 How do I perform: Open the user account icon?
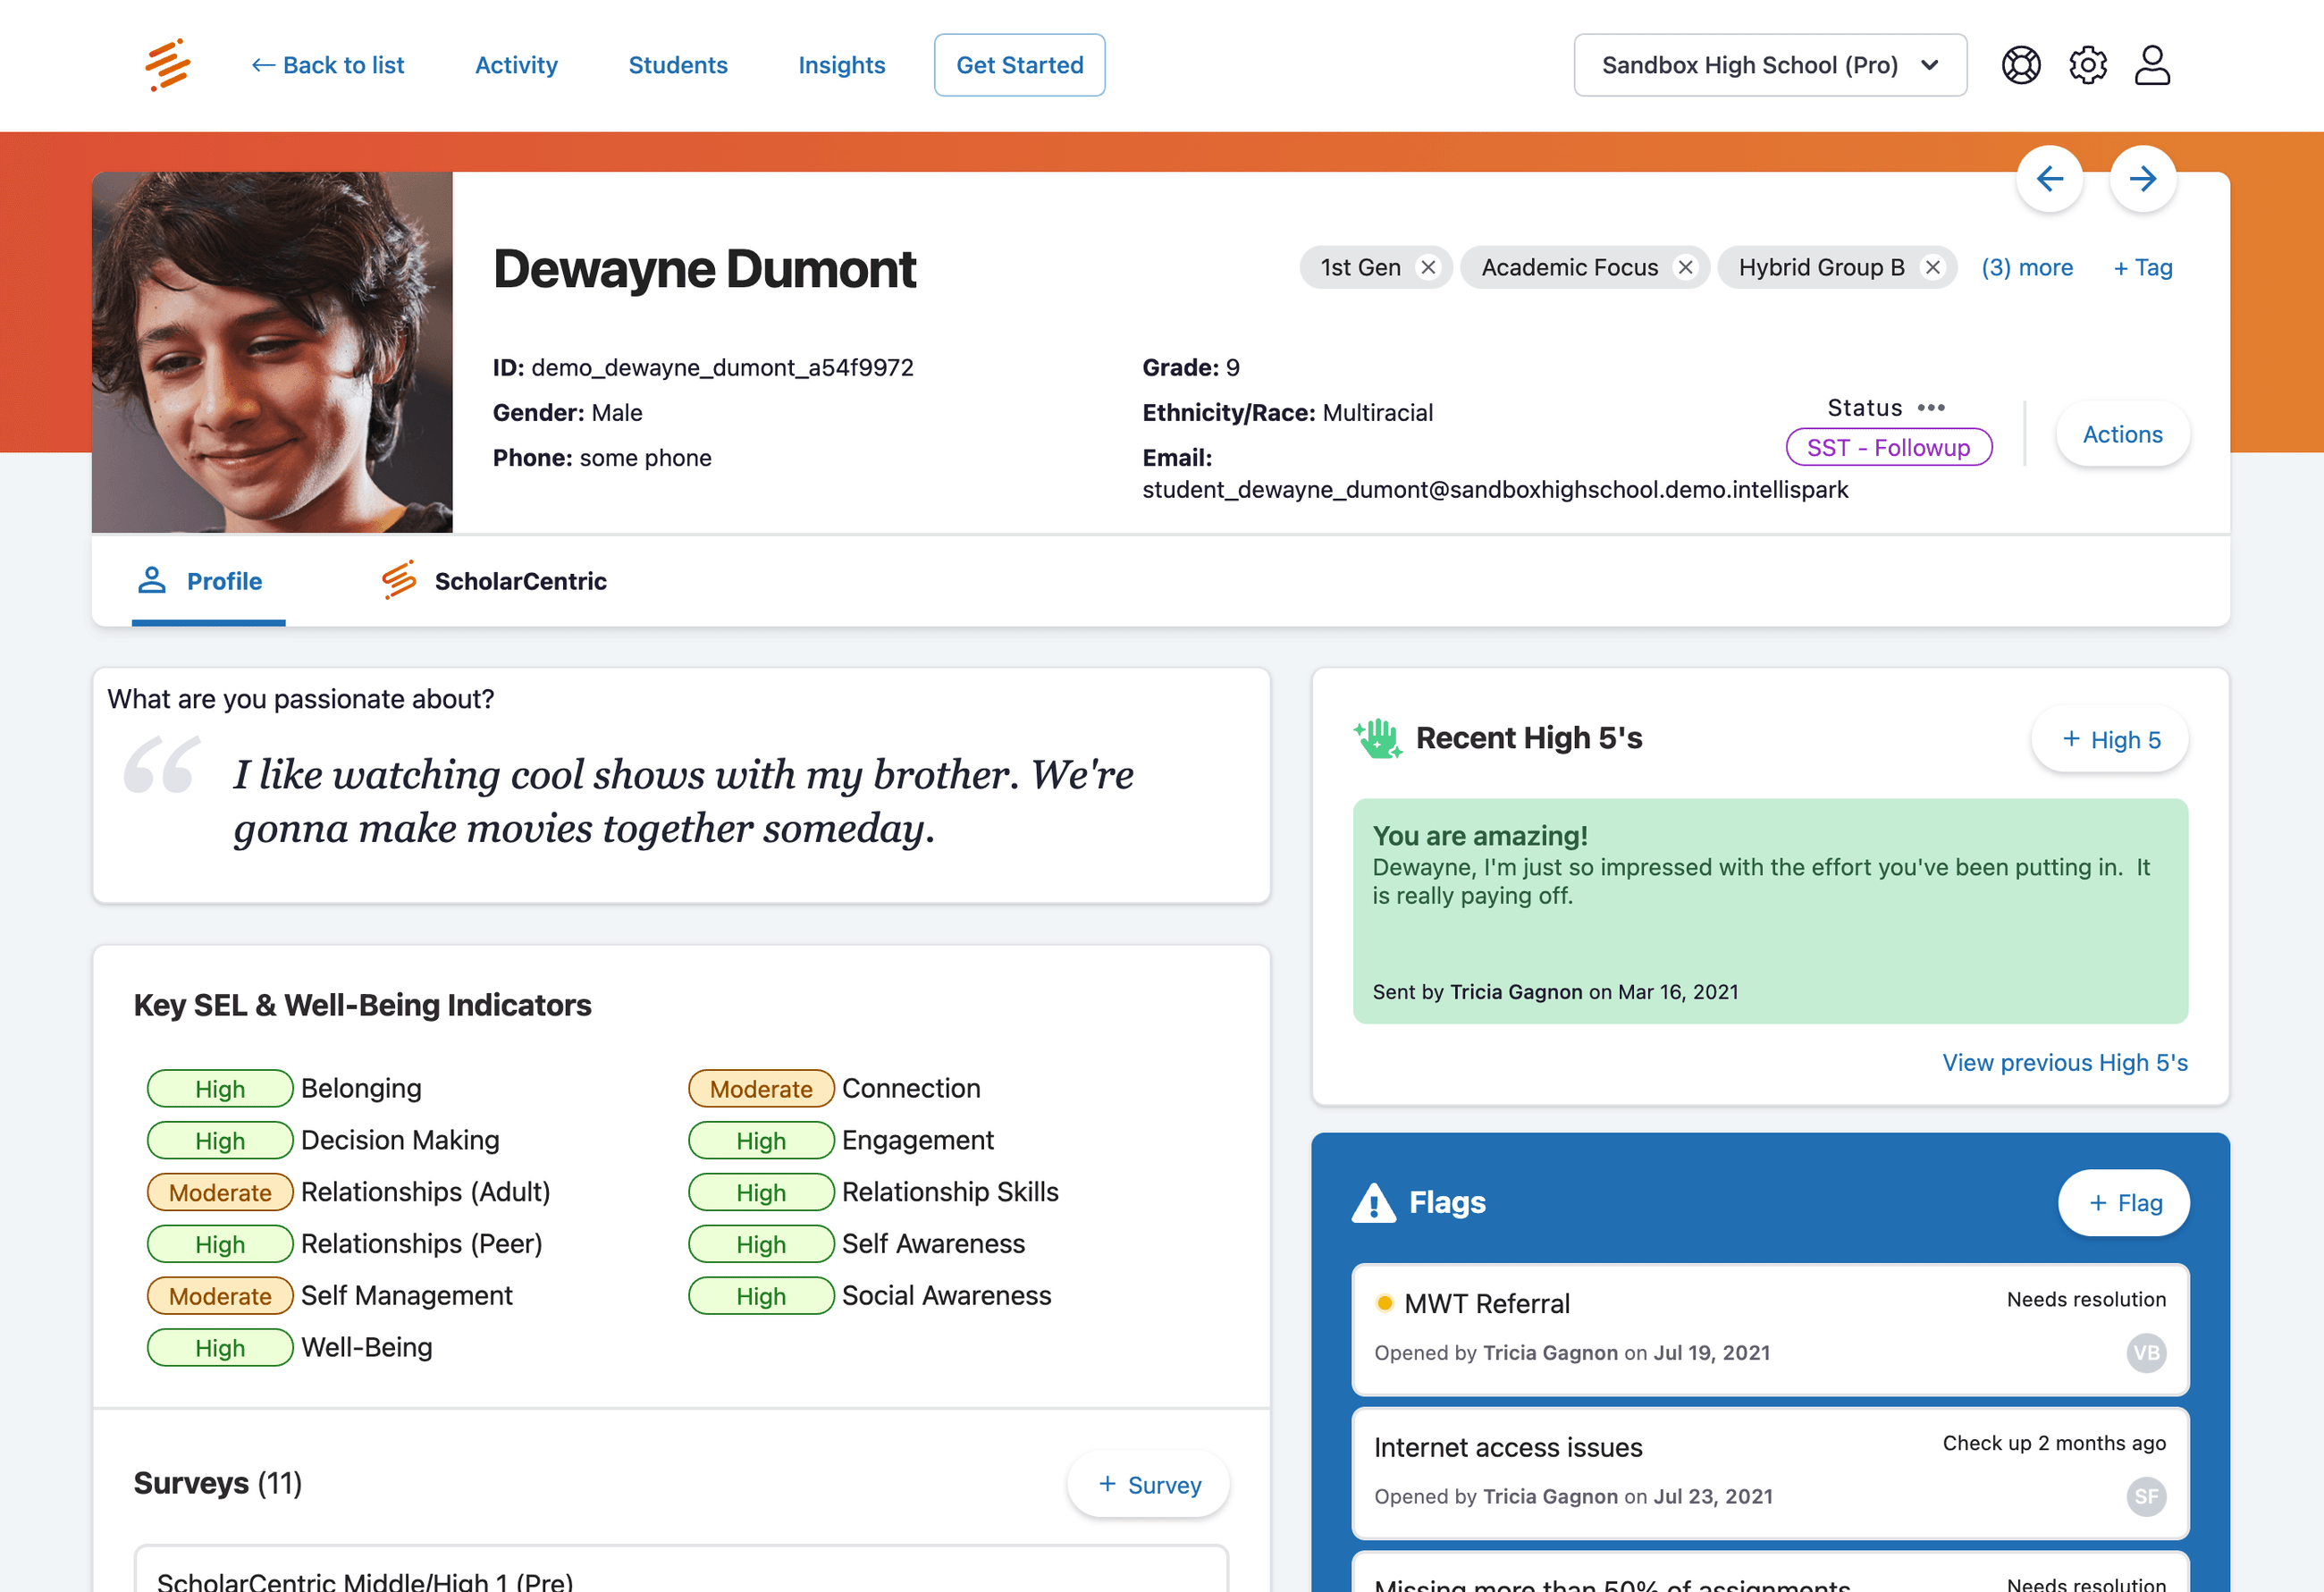click(2152, 65)
